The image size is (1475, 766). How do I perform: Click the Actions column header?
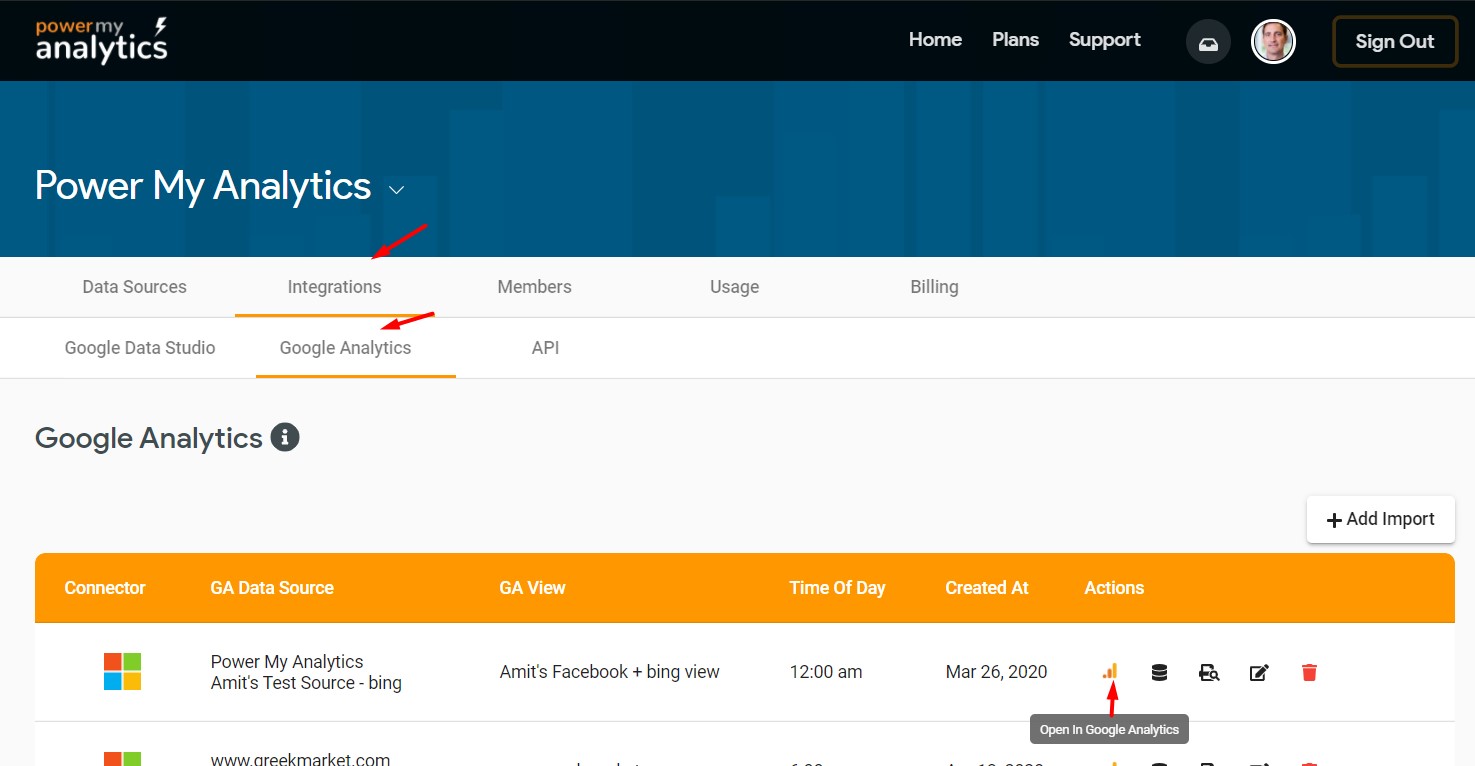tap(1114, 588)
